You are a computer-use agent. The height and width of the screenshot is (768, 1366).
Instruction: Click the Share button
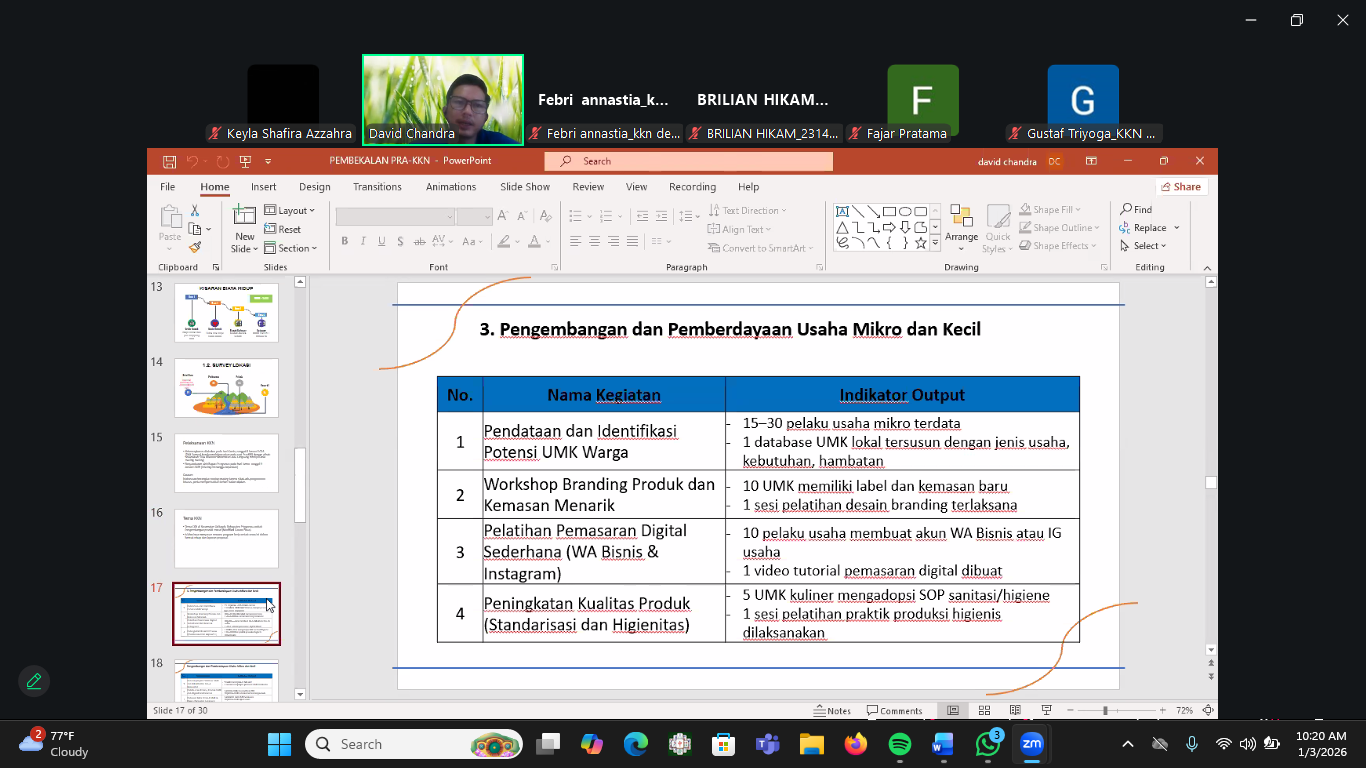[x=1181, y=187]
